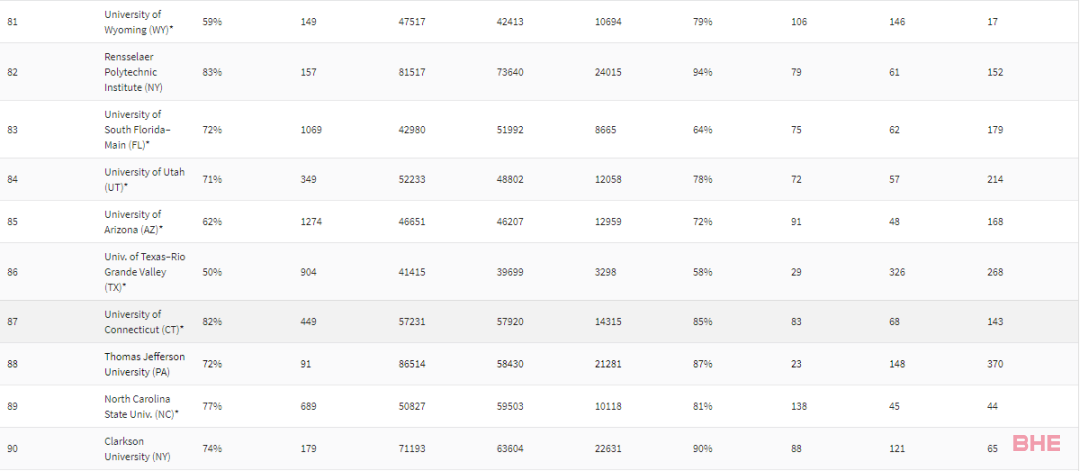Select Rensselaer Polytechnic Institute (NY) entry
Screen dimensions: 1080x471
click(132, 72)
